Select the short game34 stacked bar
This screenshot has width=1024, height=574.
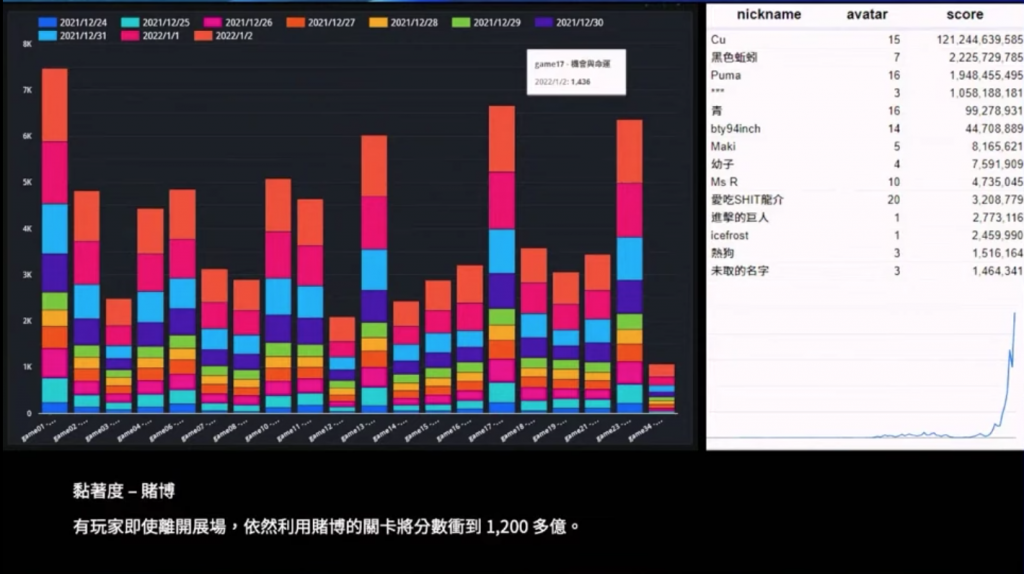(662, 389)
